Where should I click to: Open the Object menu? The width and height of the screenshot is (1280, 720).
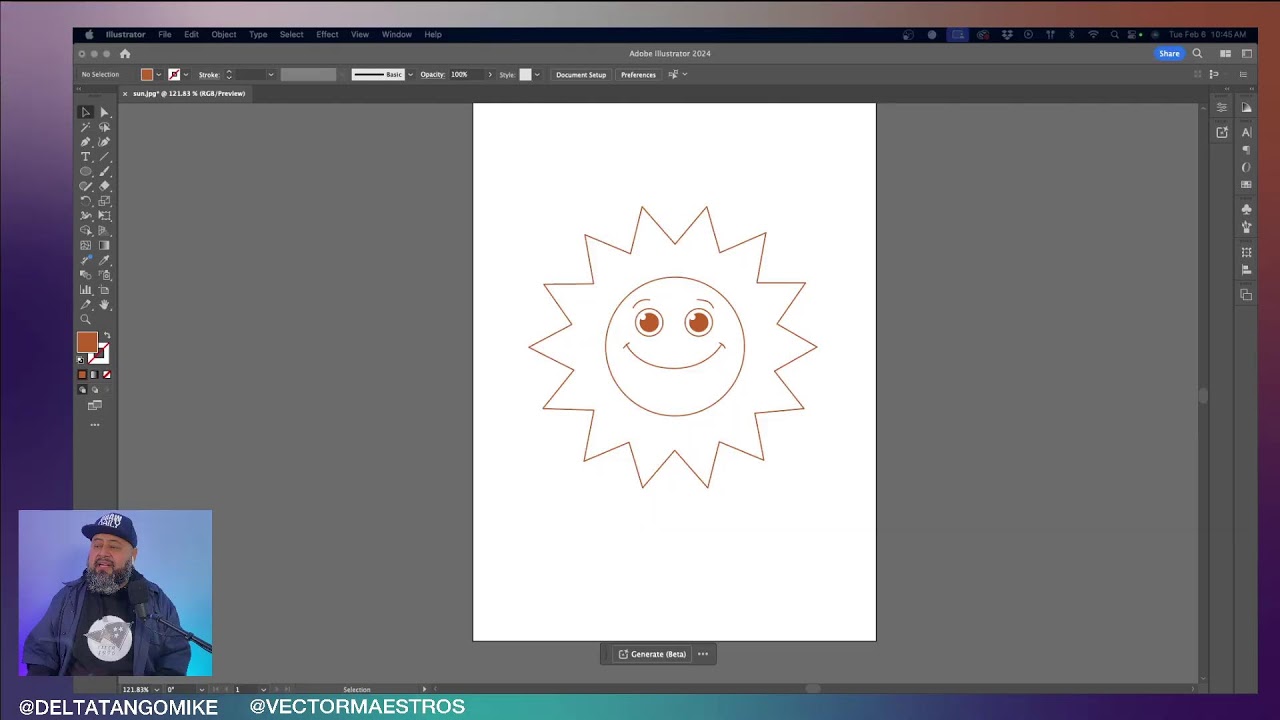click(224, 34)
